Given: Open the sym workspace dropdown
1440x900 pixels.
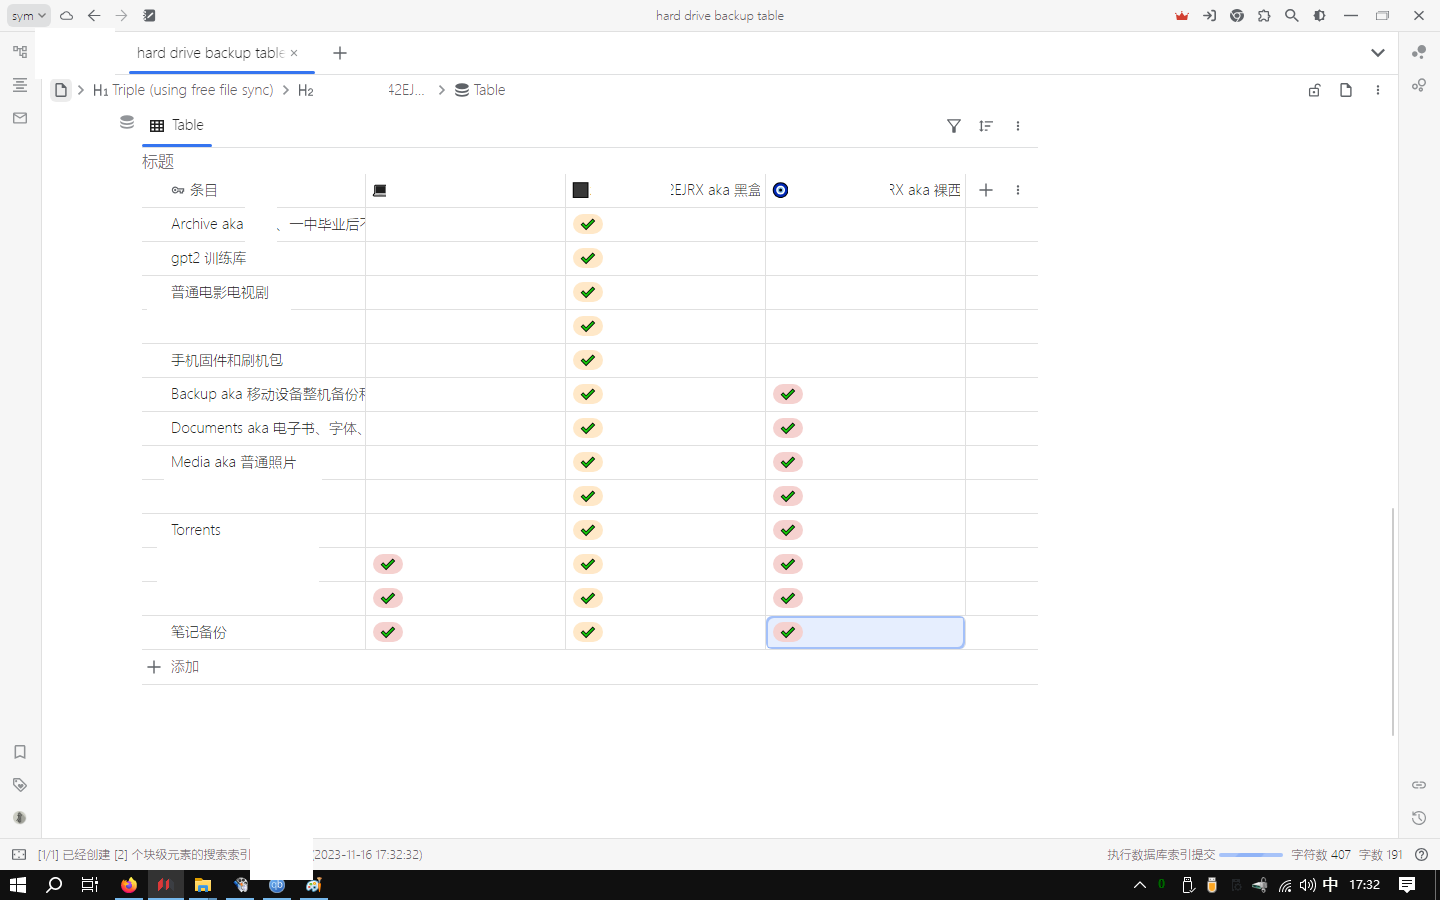Looking at the screenshot, I should coord(29,16).
